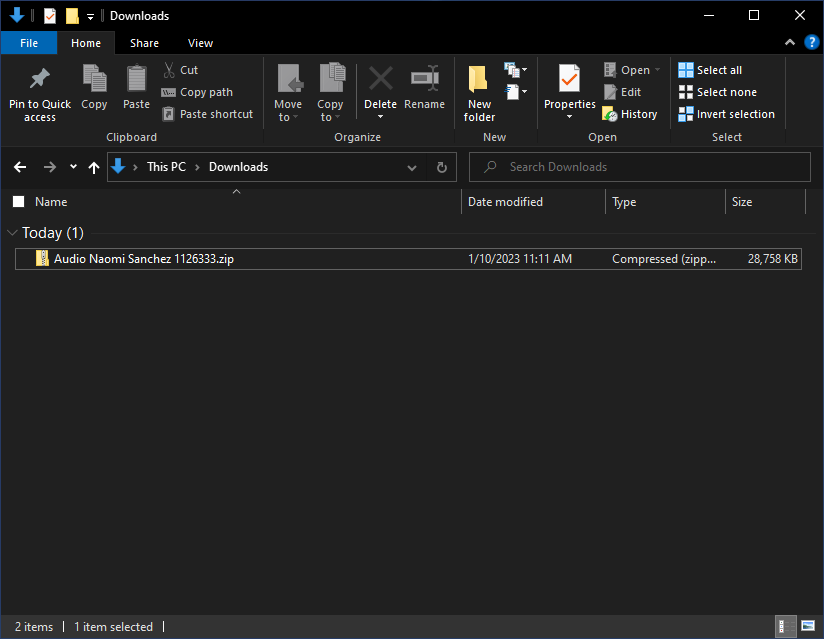
Task: Open the New item menu icon
Action: 516,69
